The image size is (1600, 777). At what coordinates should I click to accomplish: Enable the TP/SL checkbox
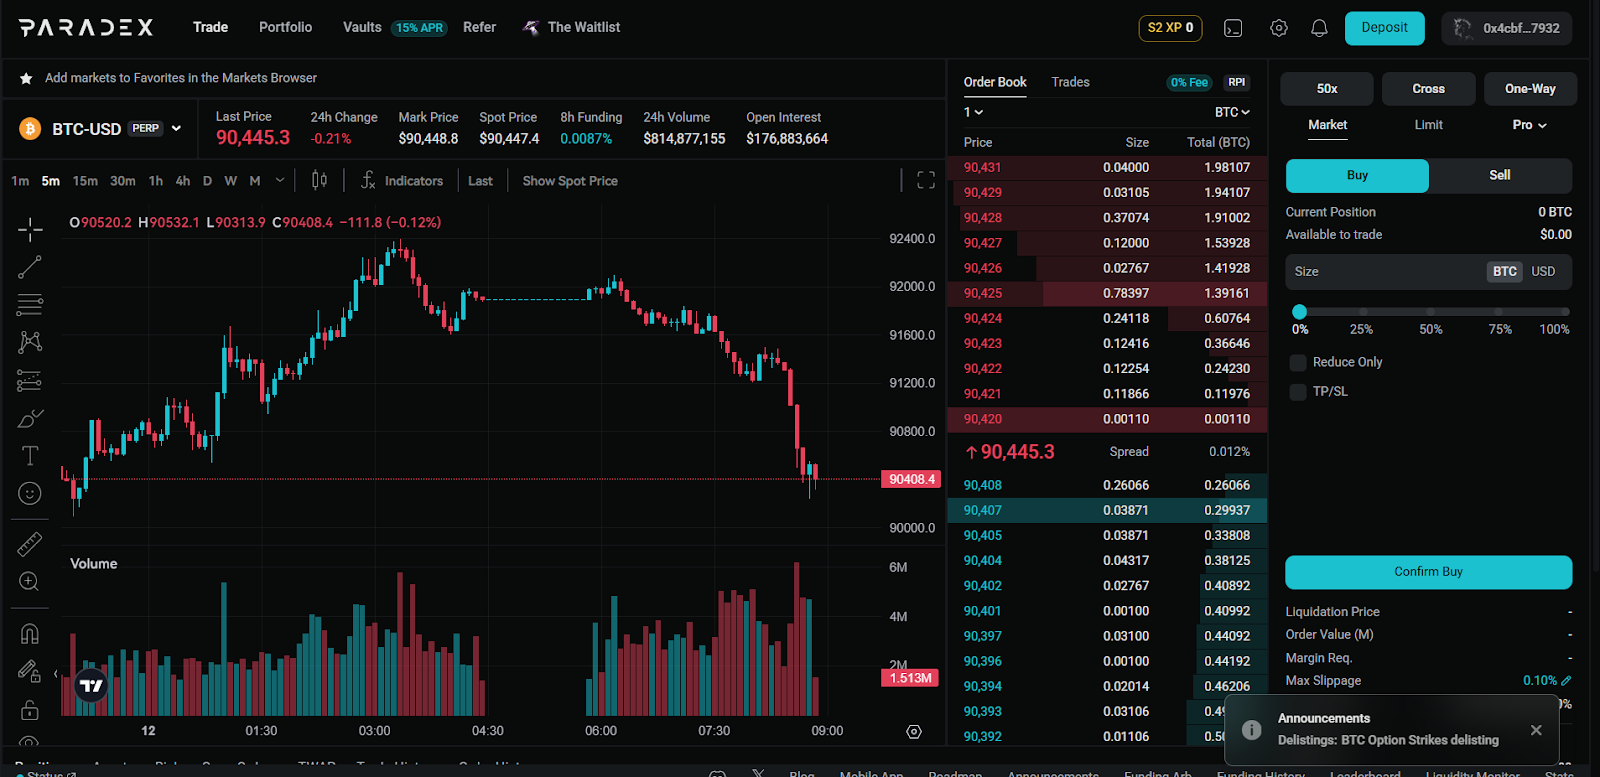(x=1298, y=392)
